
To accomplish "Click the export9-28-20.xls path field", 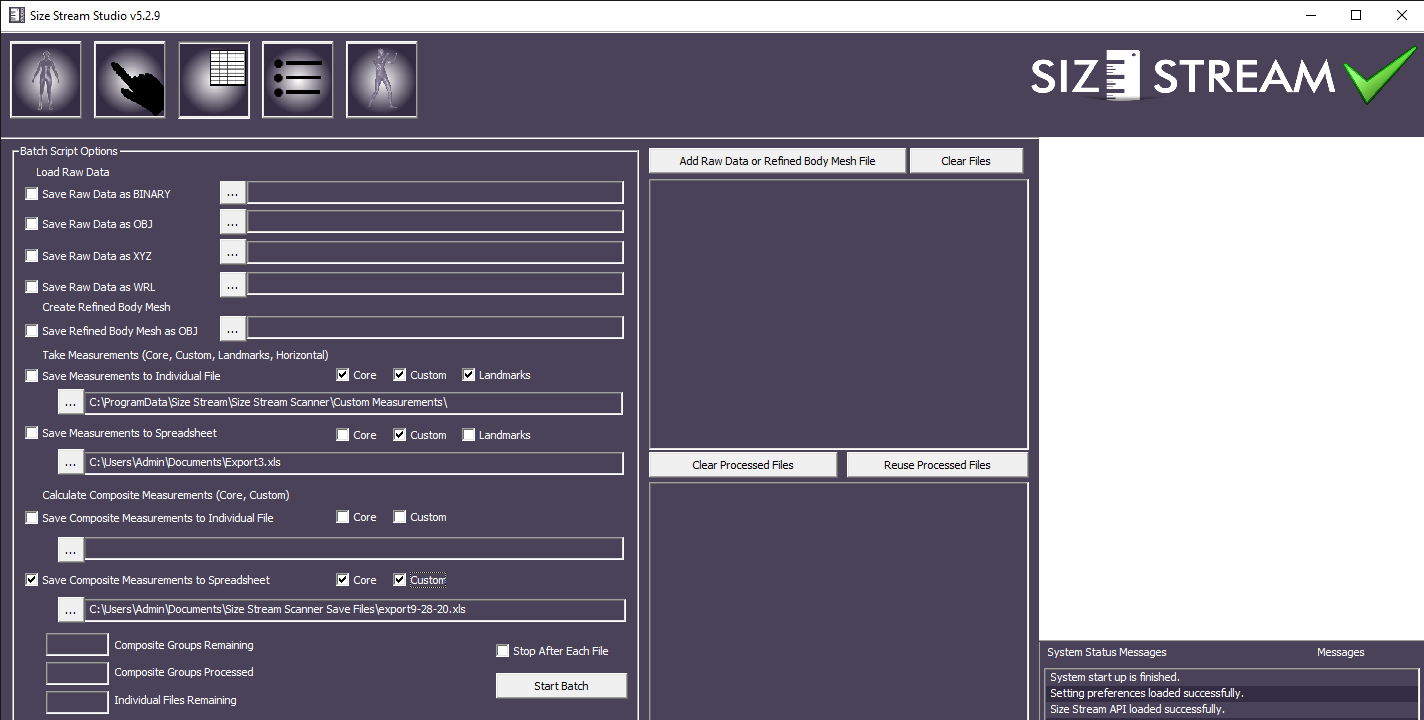I will click(355, 610).
